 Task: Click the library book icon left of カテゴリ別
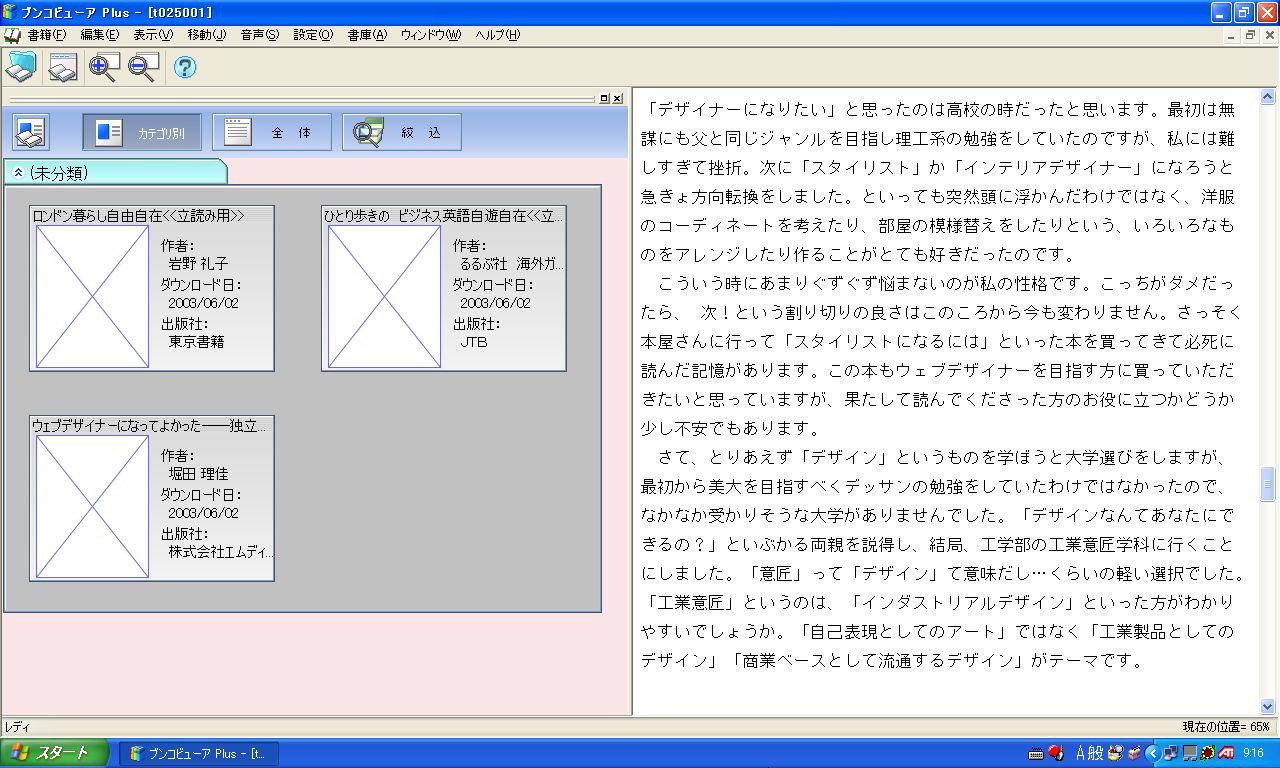click(x=30, y=132)
